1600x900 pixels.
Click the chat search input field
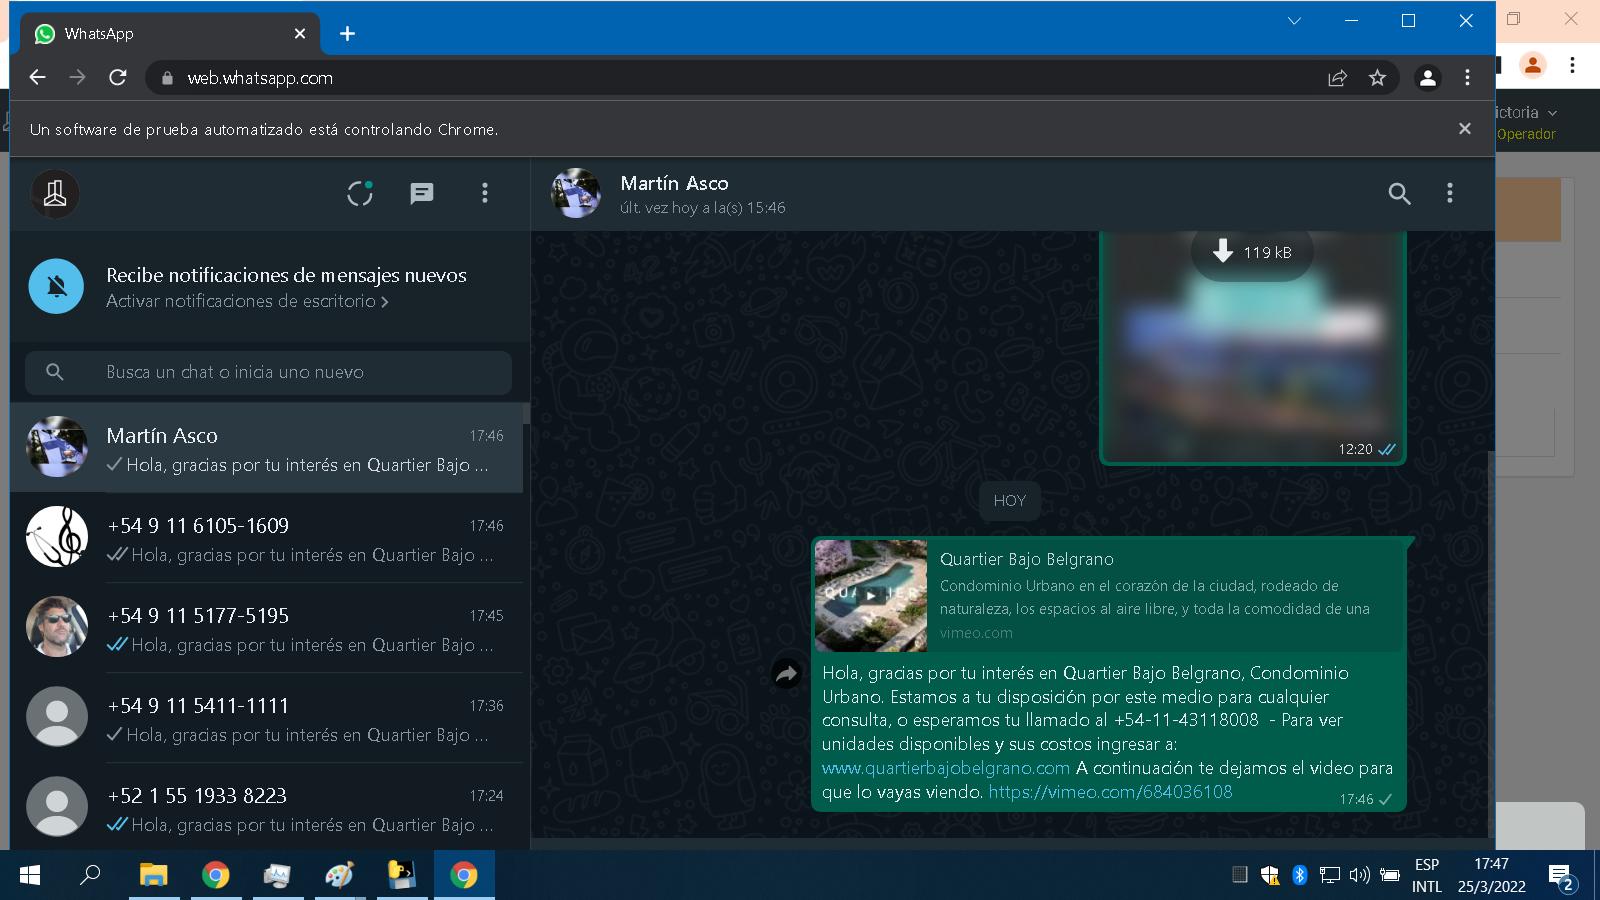click(x=268, y=372)
